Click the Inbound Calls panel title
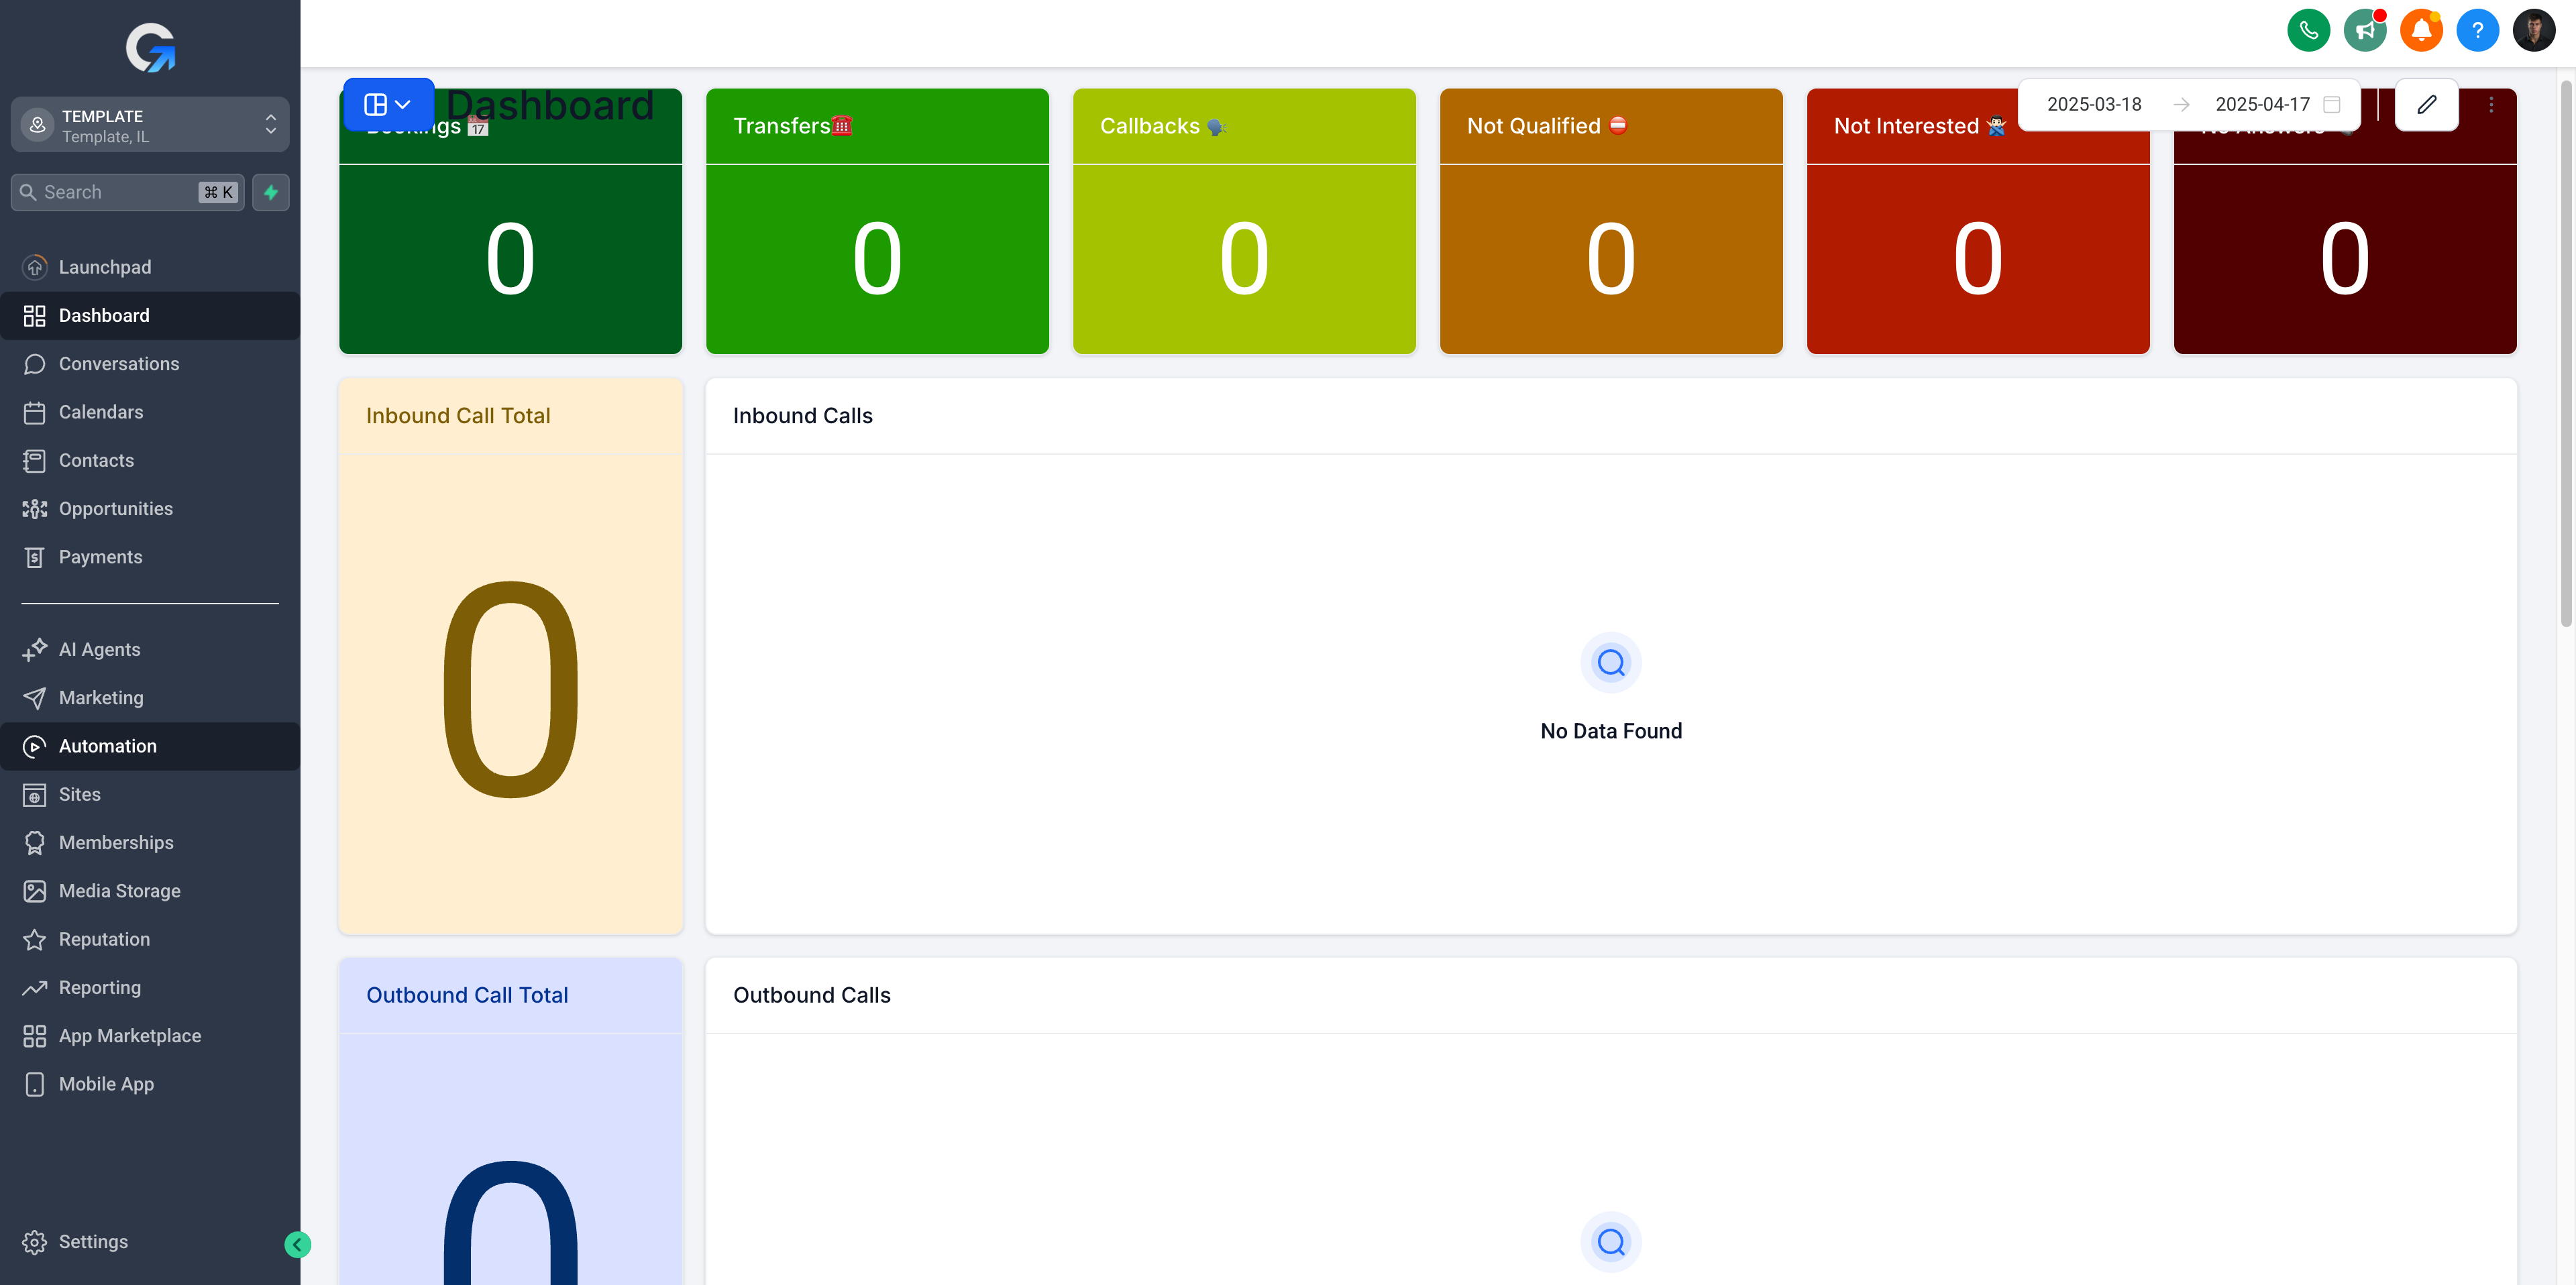 coord(803,416)
